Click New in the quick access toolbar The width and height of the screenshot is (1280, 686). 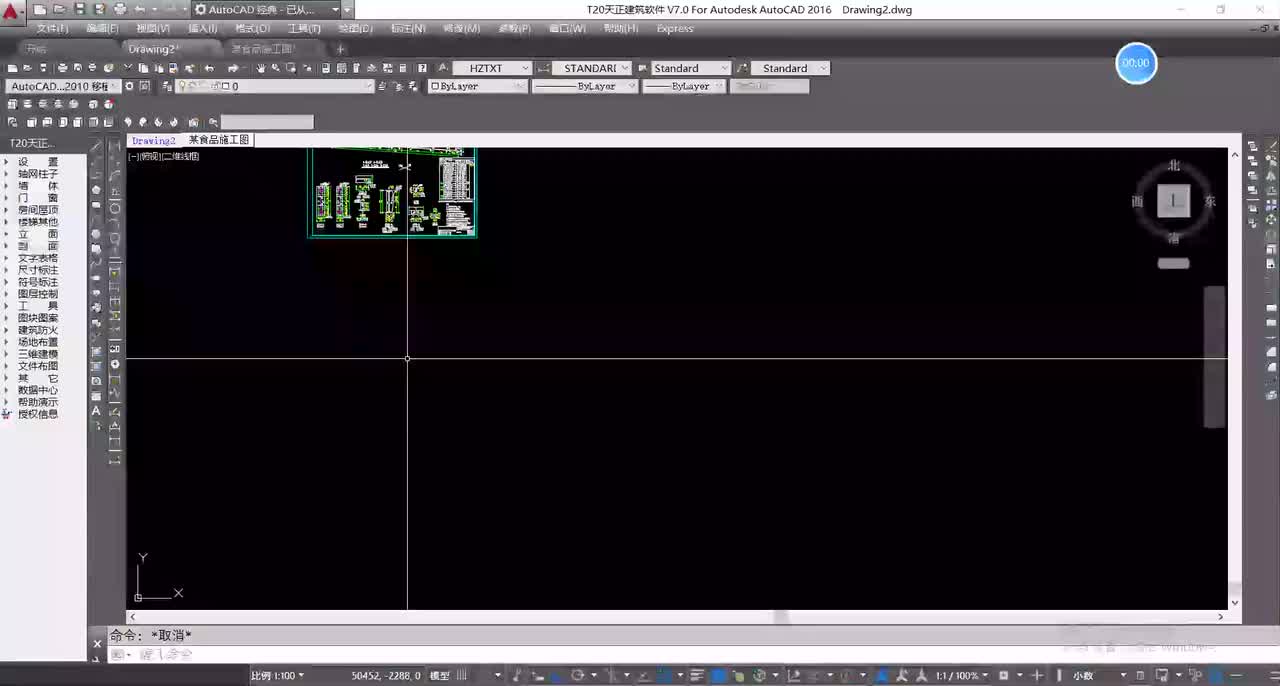[39, 9]
